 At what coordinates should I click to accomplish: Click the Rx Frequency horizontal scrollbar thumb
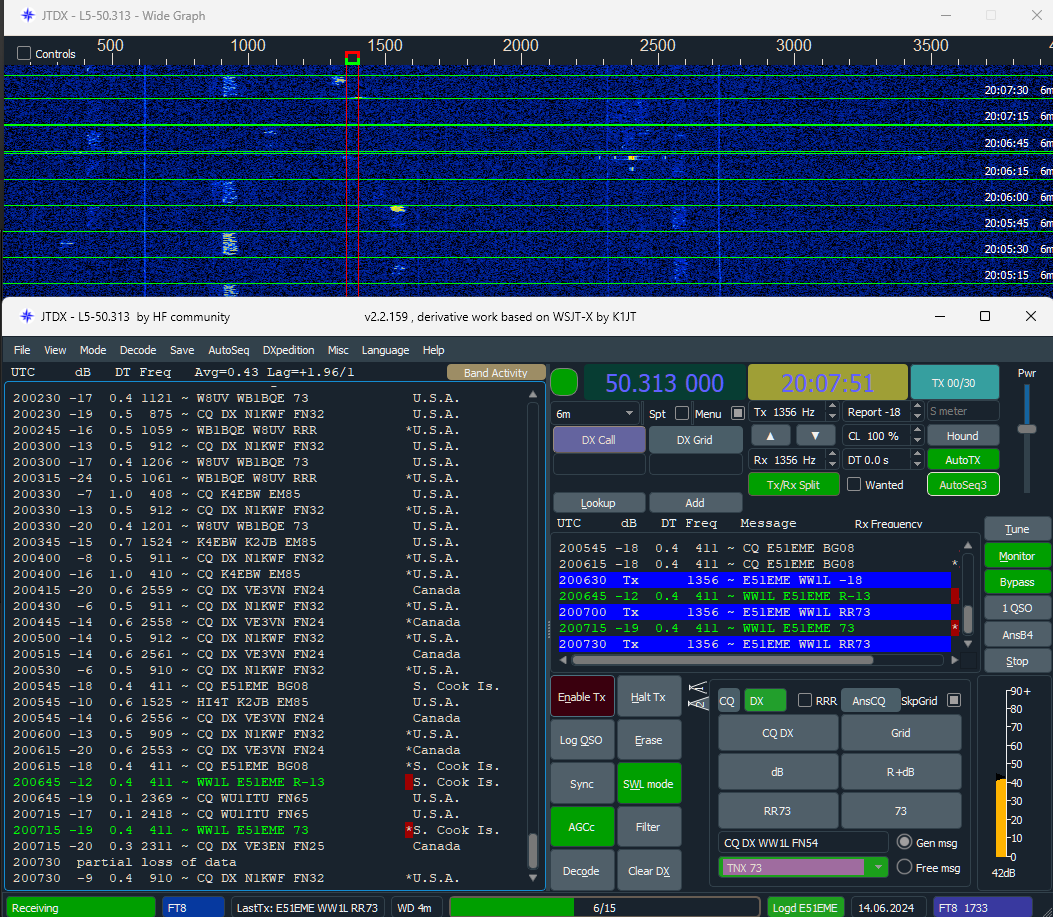tap(722, 660)
